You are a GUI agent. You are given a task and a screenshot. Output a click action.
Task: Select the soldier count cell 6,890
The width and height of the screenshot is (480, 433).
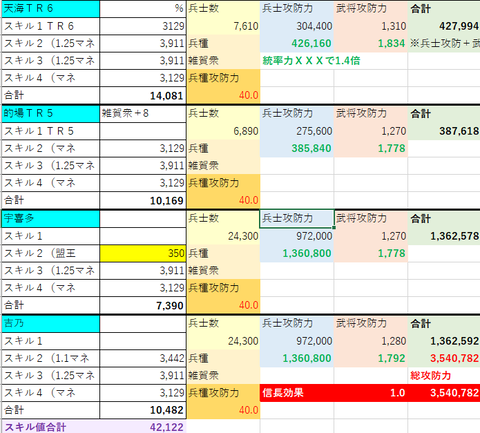click(223, 131)
